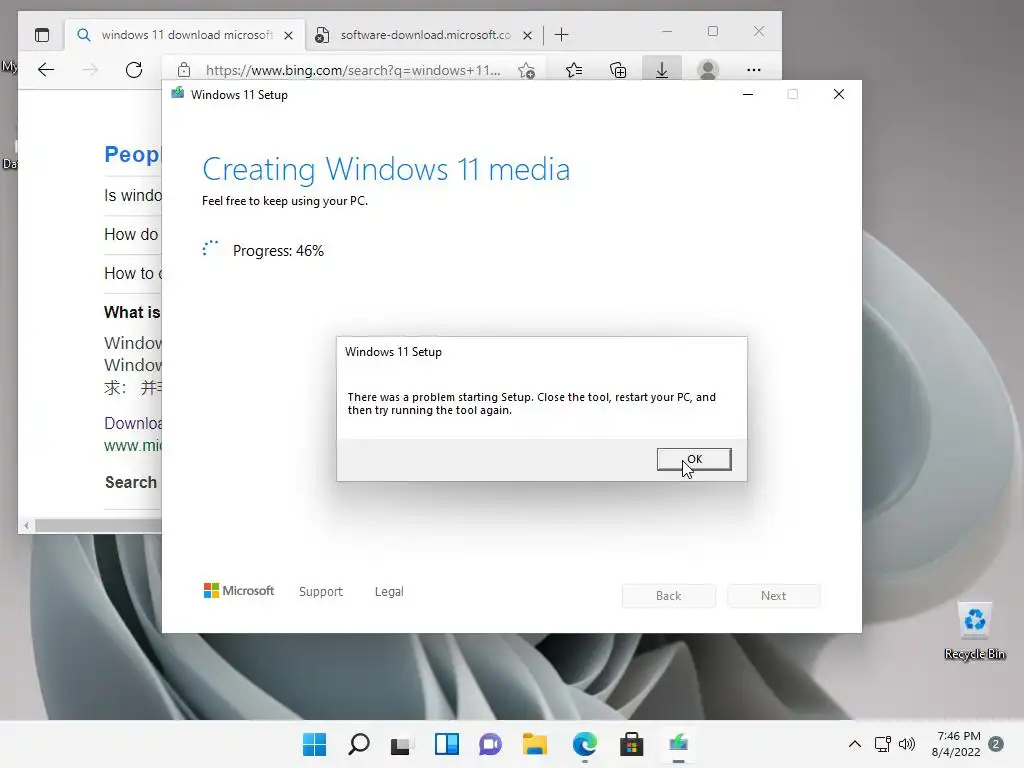Image resolution: width=1024 pixels, height=768 pixels.
Task: Open a new Edge tab
Action: [x=562, y=35]
